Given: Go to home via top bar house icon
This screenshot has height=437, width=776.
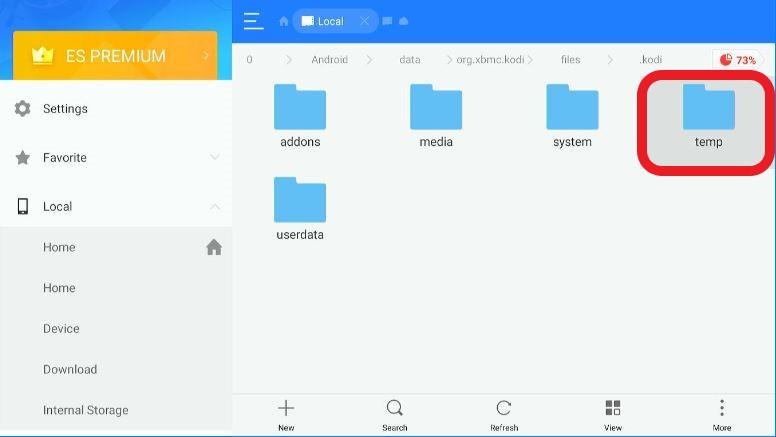Looking at the screenshot, I should (284, 21).
